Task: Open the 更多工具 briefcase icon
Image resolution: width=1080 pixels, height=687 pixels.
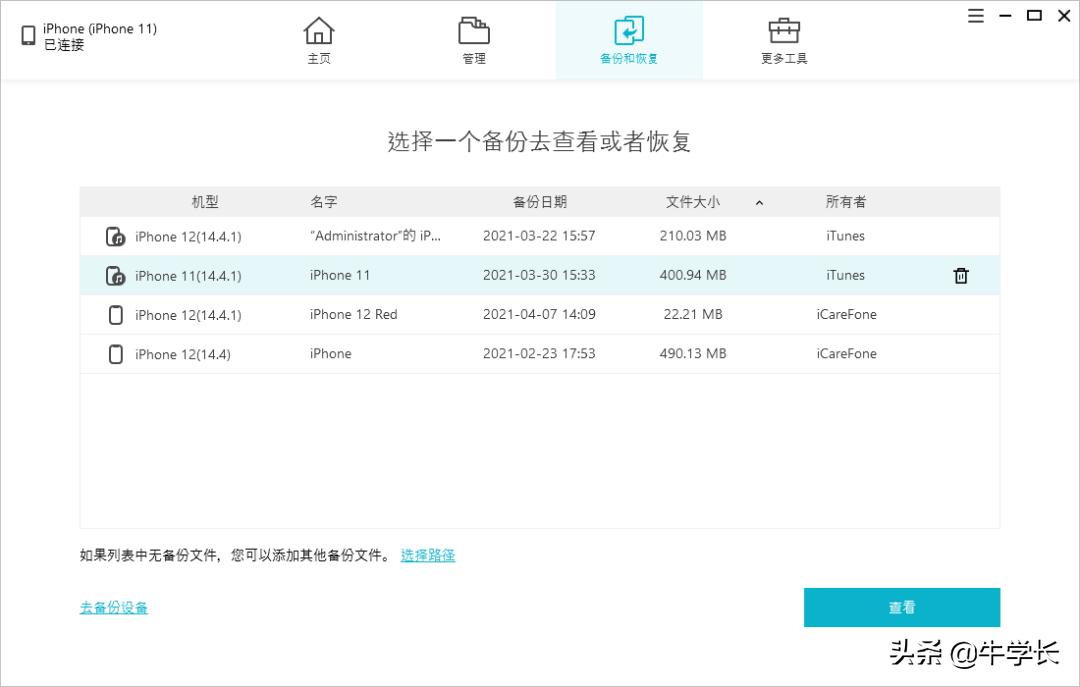Action: pos(783,32)
